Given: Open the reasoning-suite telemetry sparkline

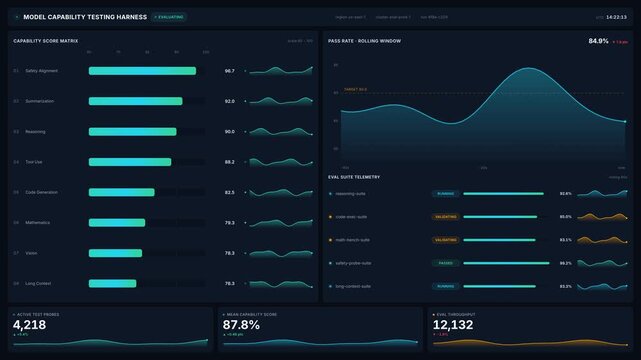Looking at the screenshot, I should (x=602, y=193).
